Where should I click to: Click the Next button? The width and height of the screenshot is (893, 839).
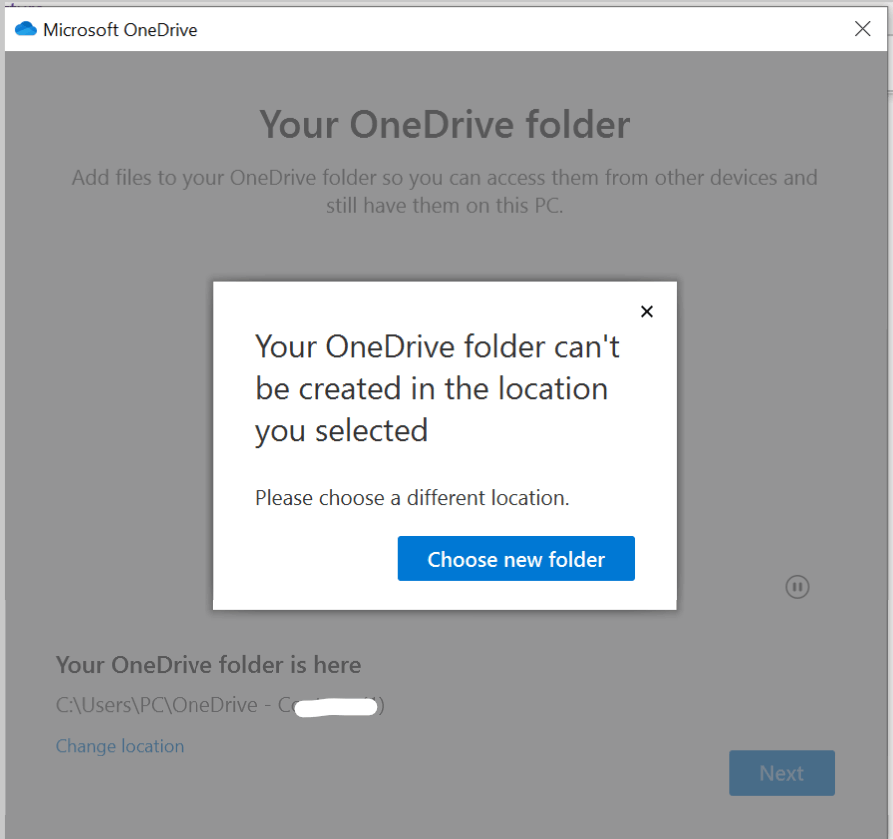coord(782,773)
